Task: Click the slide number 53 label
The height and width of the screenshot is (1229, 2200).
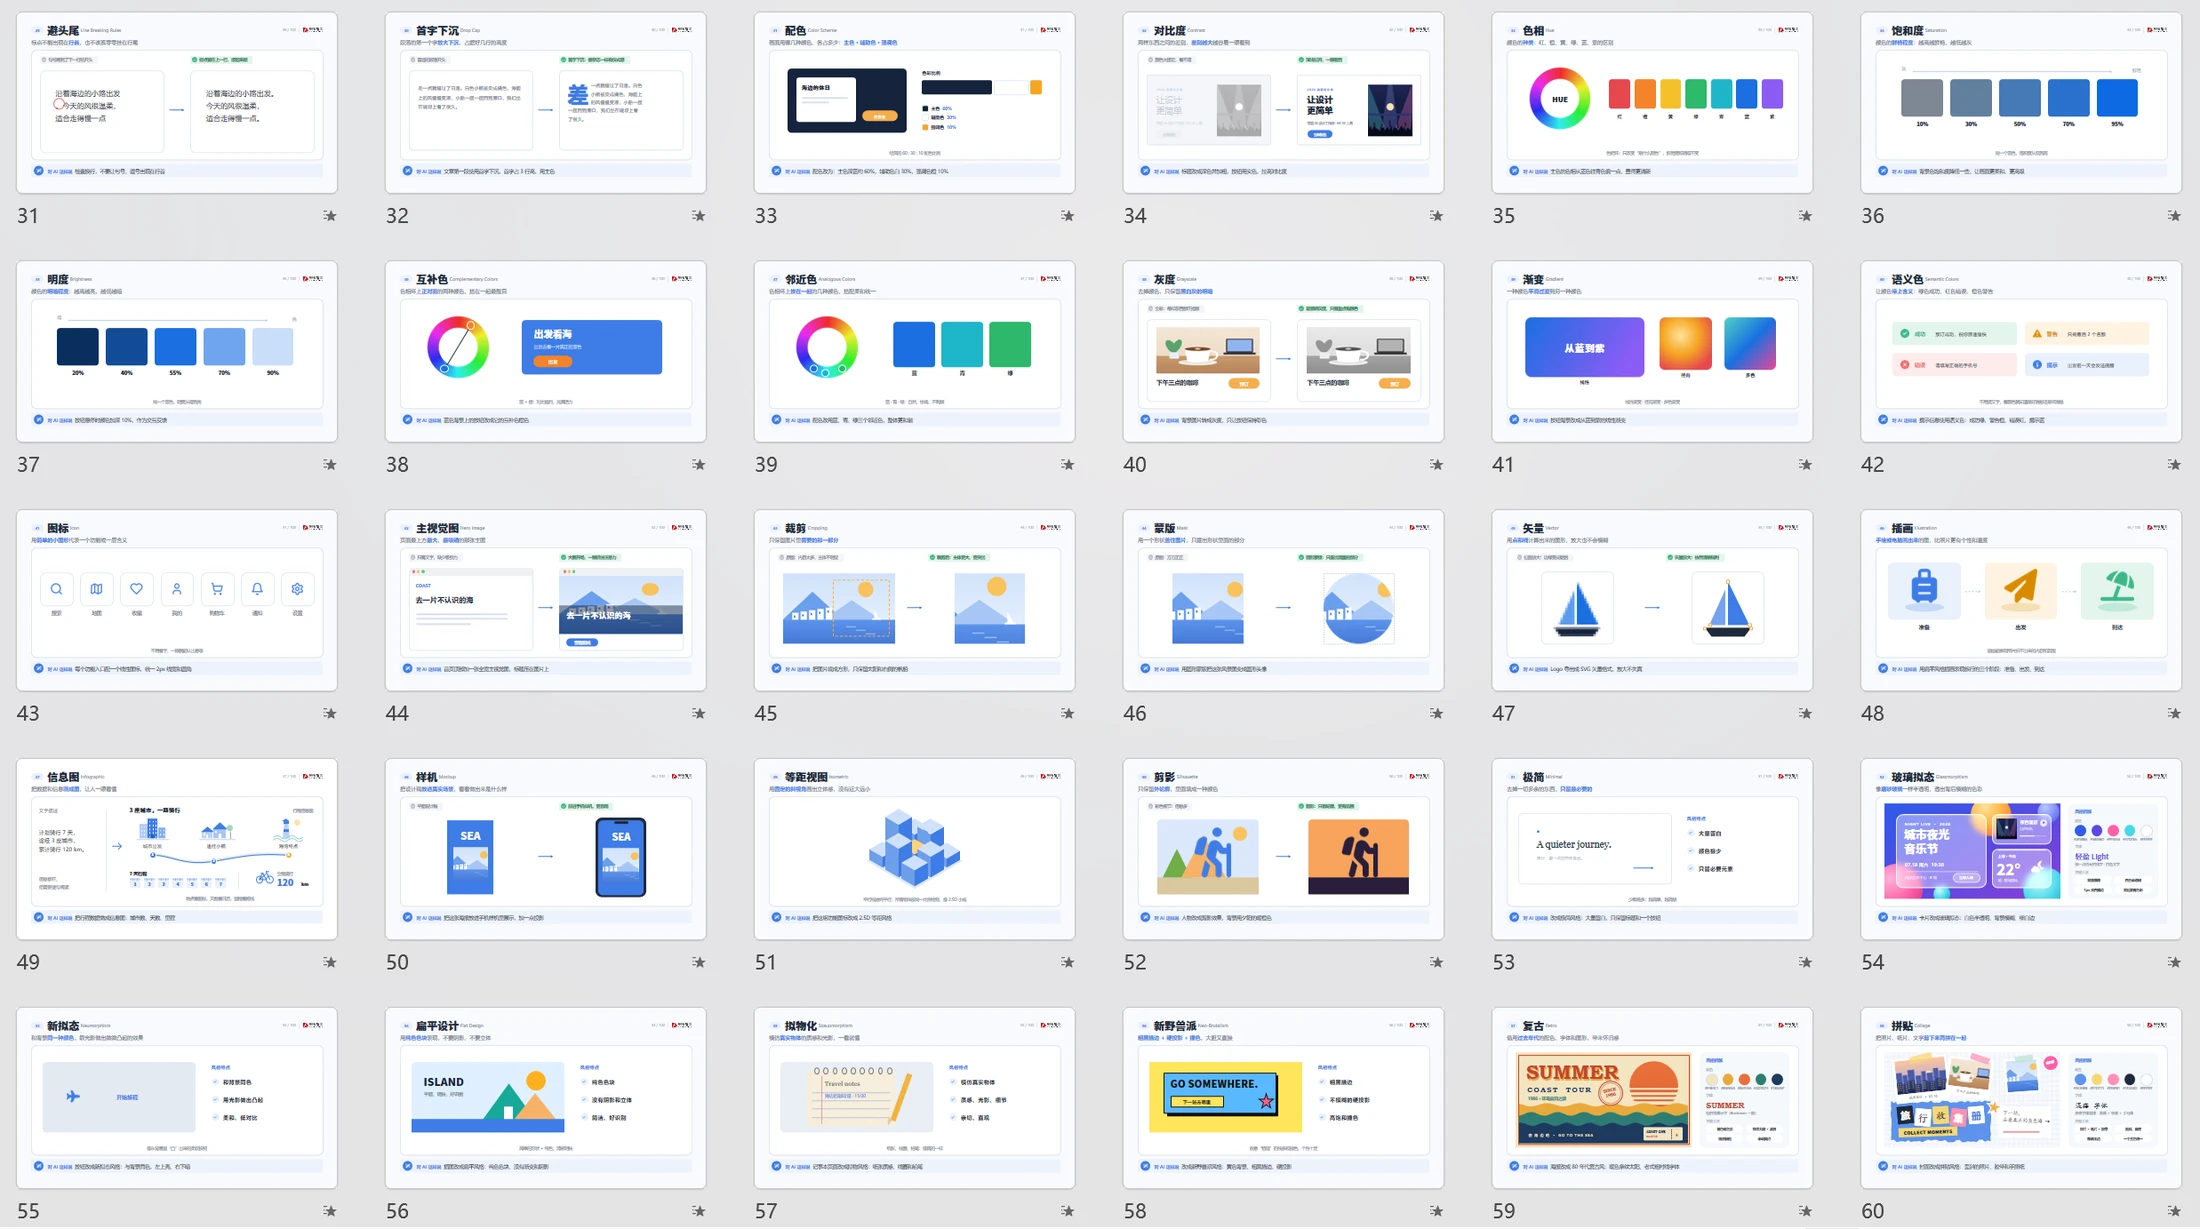Action: click(1504, 963)
